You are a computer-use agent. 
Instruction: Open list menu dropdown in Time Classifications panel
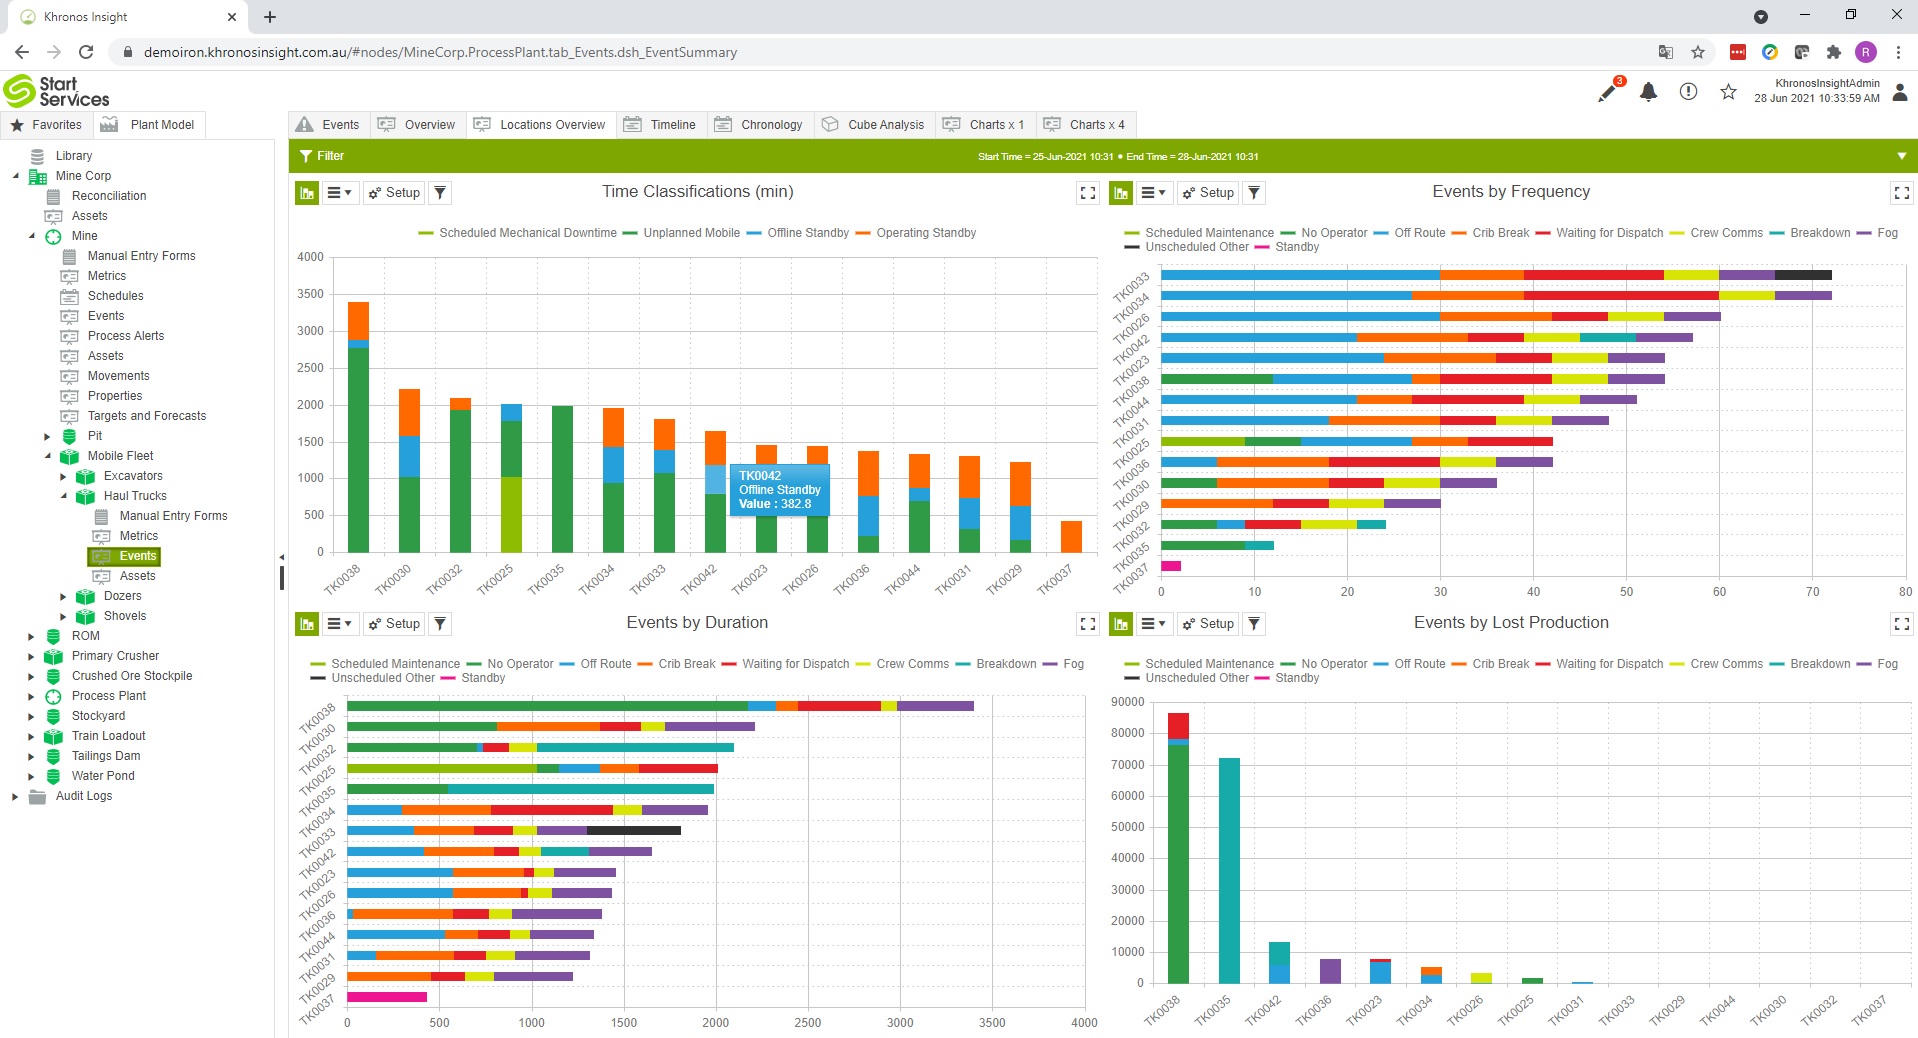340,193
